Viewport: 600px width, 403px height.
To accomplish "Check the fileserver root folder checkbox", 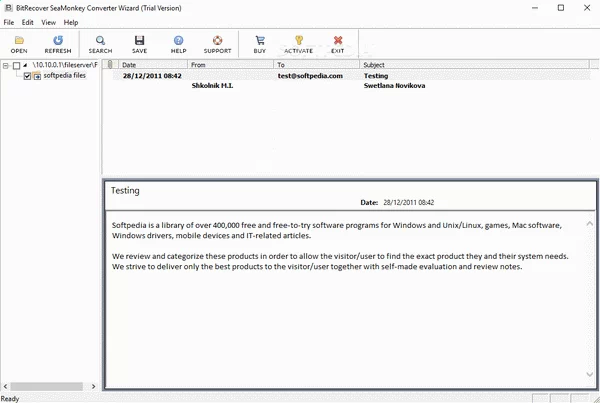I will [16, 65].
